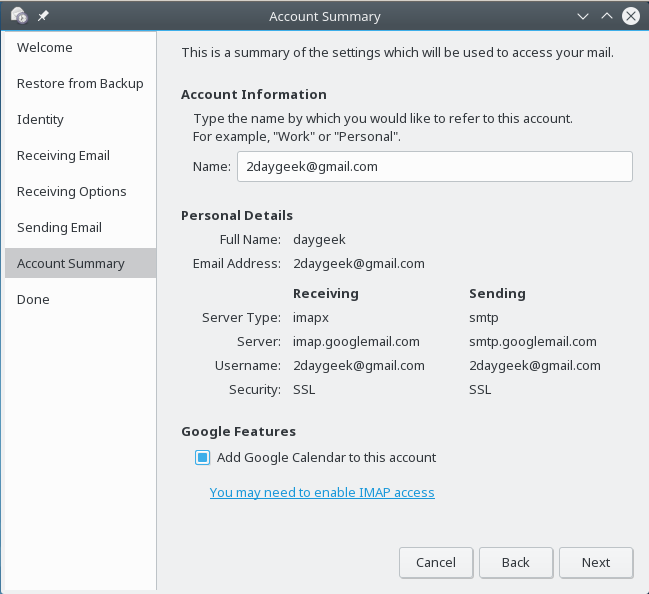Image resolution: width=649 pixels, height=594 pixels.
Task: Switch to the Receiving Email step
Action: 63,156
